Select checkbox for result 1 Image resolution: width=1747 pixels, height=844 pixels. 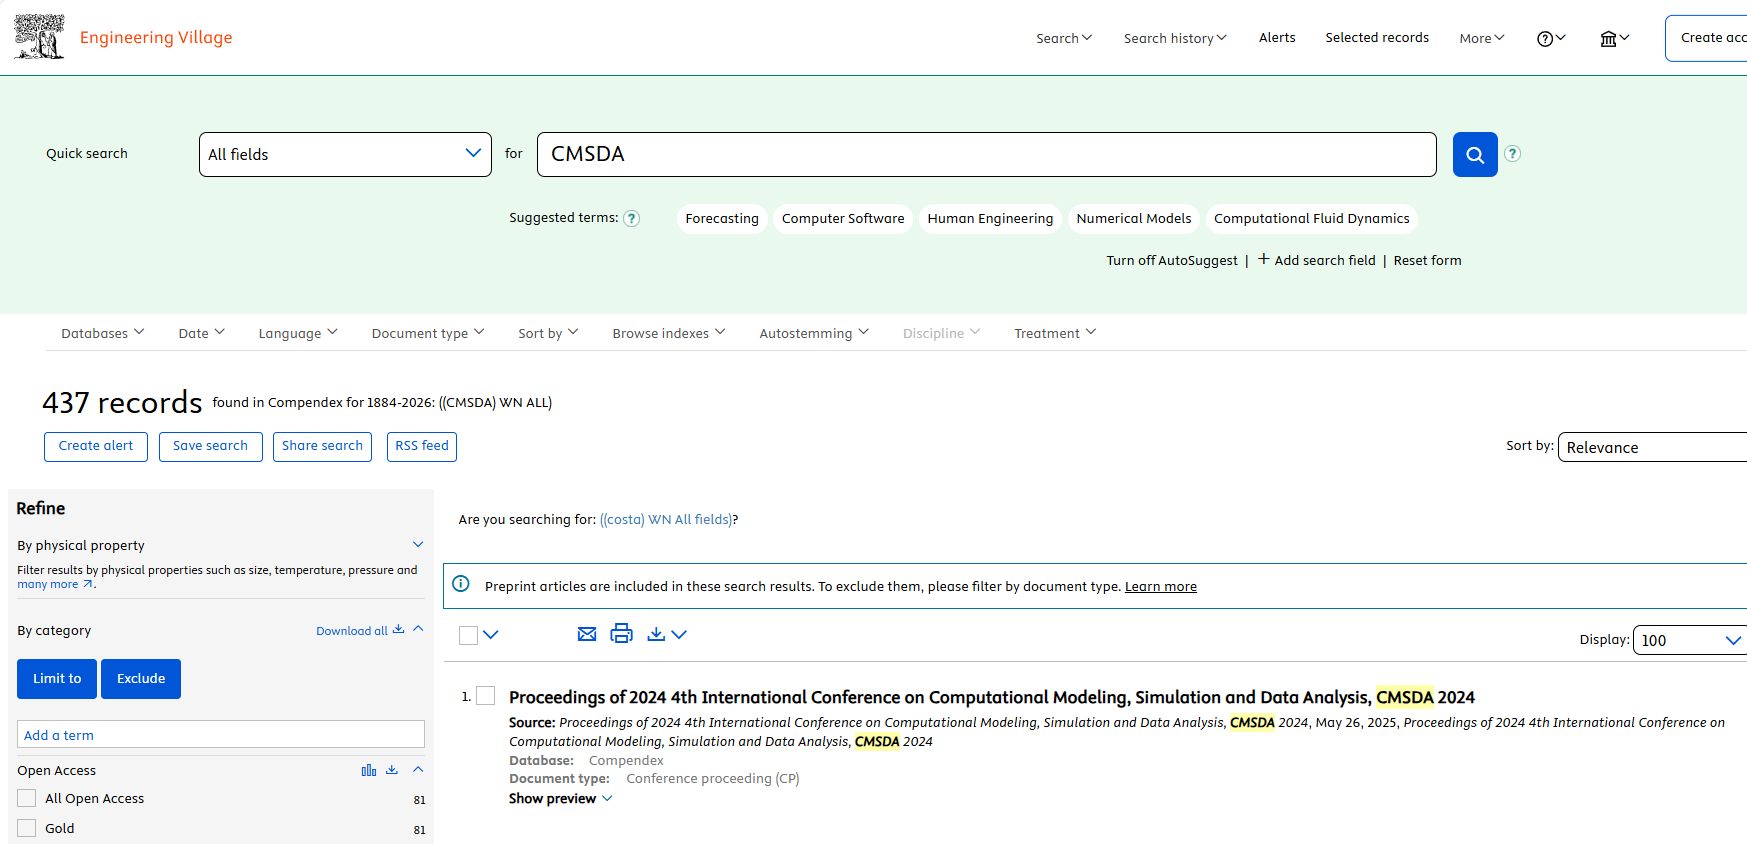(x=486, y=695)
